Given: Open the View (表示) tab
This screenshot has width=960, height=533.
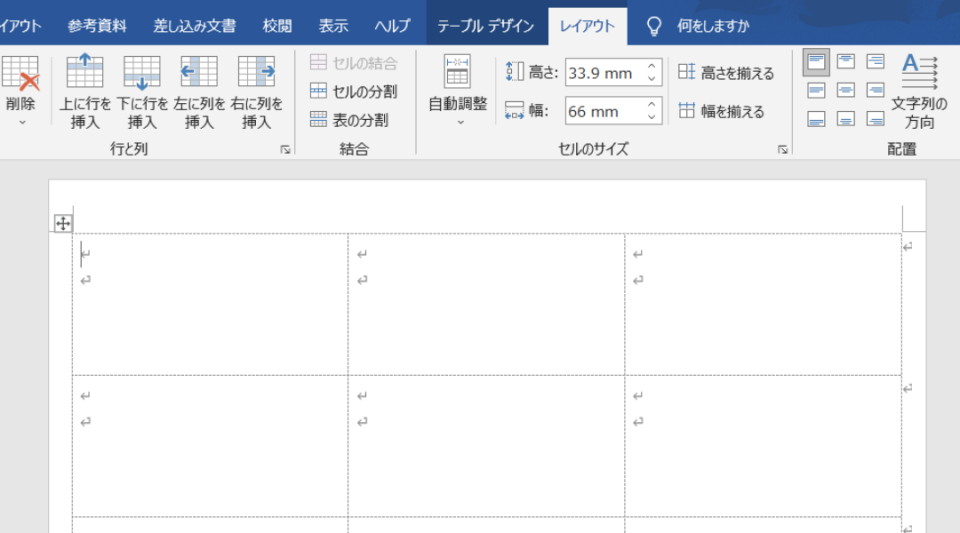Looking at the screenshot, I should [333, 26].
